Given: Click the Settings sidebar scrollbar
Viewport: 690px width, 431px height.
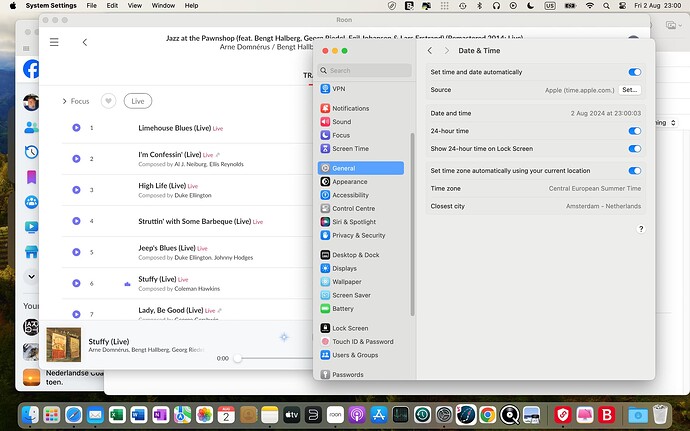Looking at the screenshot, I should pos(412,225).
